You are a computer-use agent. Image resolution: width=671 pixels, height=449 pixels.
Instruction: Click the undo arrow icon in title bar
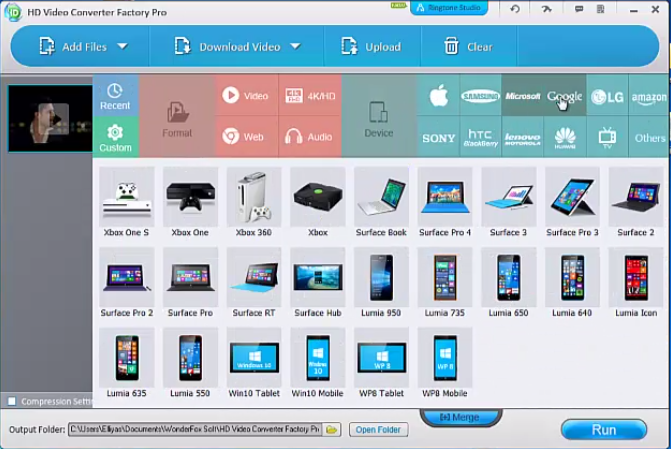click(515, 9)
